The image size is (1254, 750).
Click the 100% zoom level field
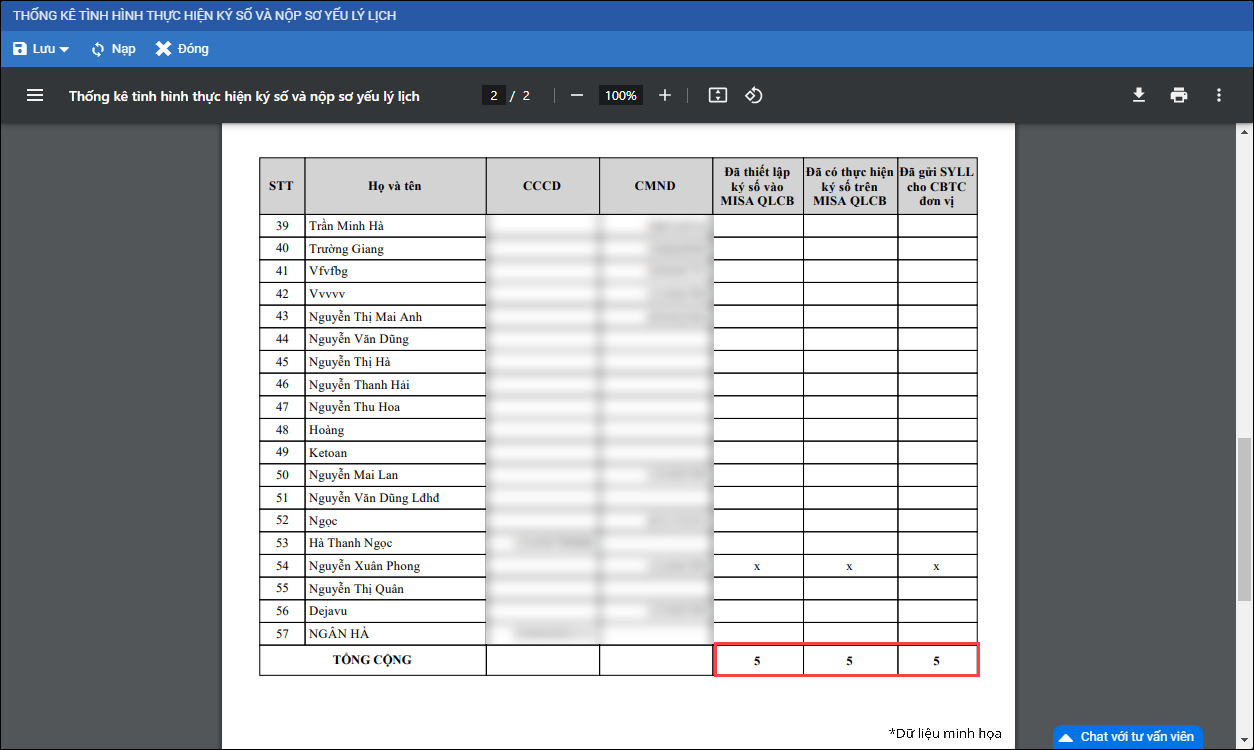tap(620, 96)
